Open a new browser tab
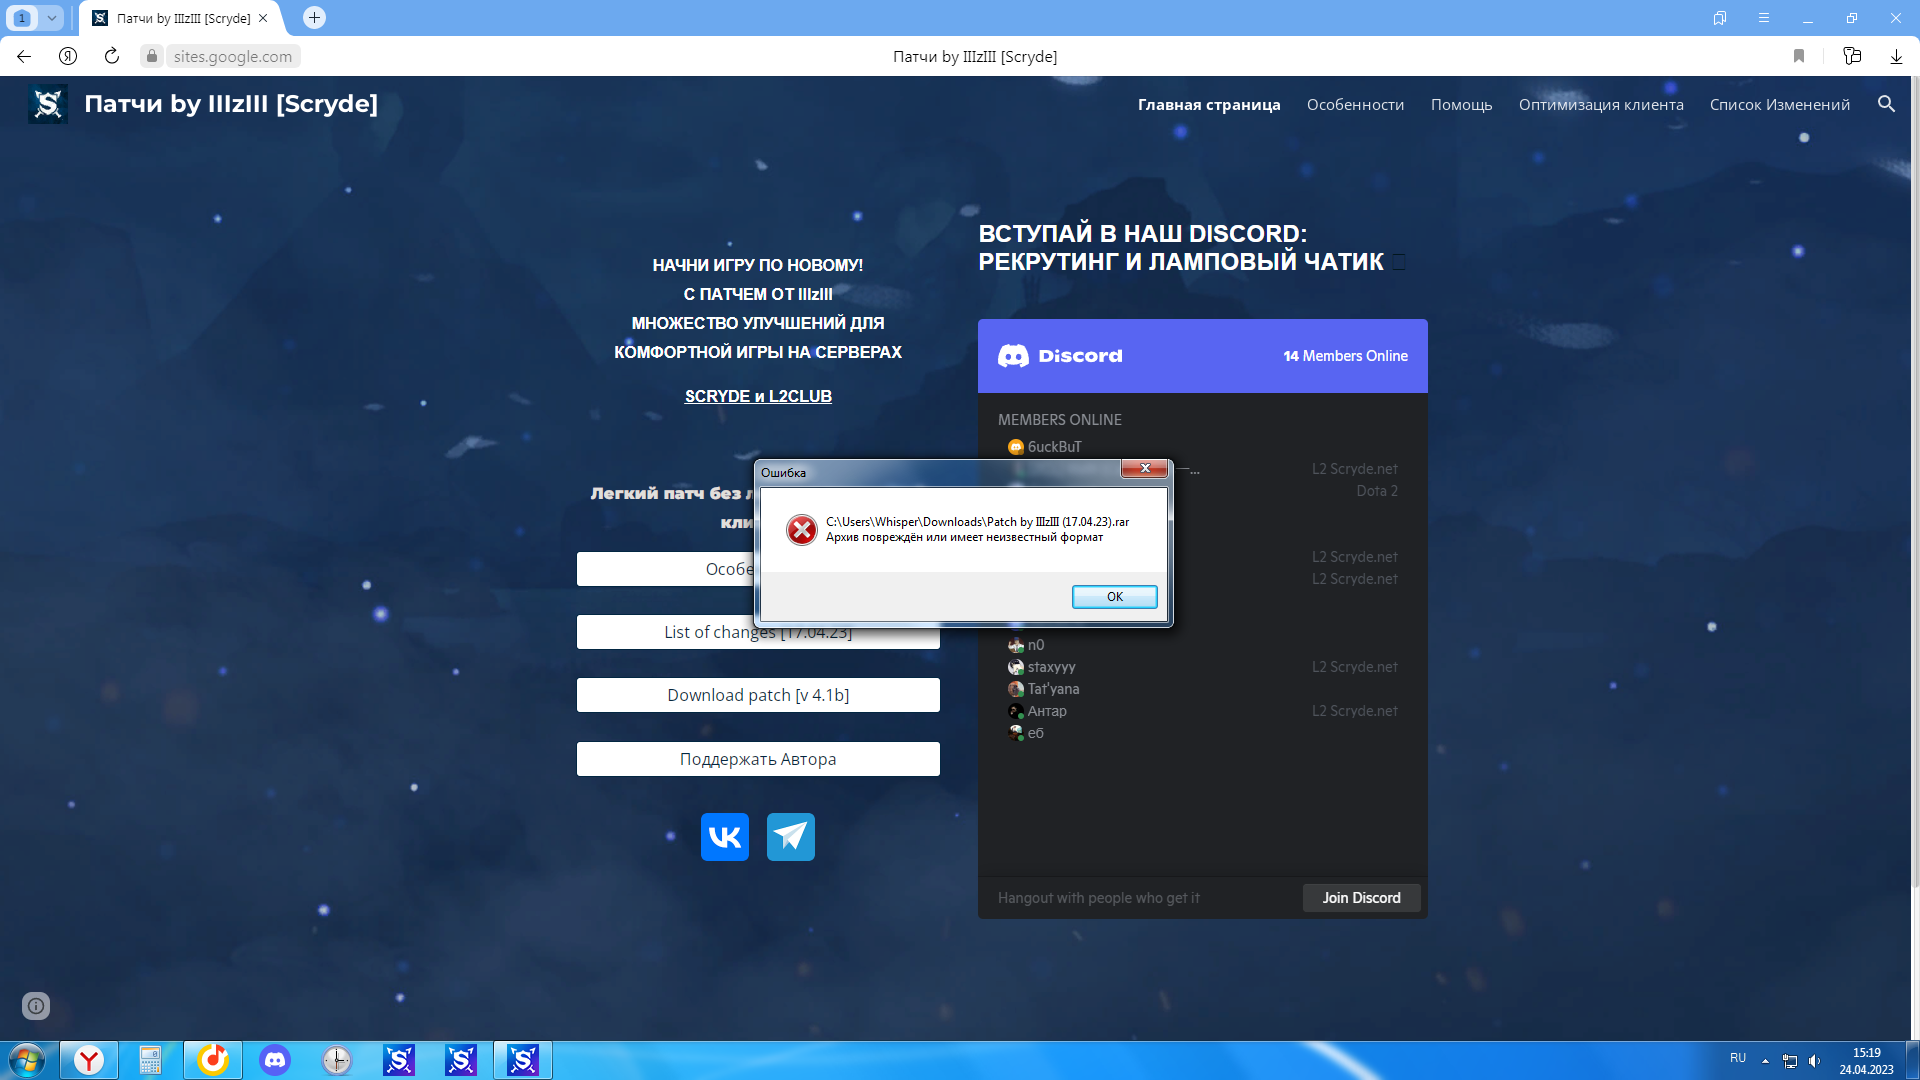This screenshot has height=1080, width=1920. pyautogui.click(x=314, y=18)
